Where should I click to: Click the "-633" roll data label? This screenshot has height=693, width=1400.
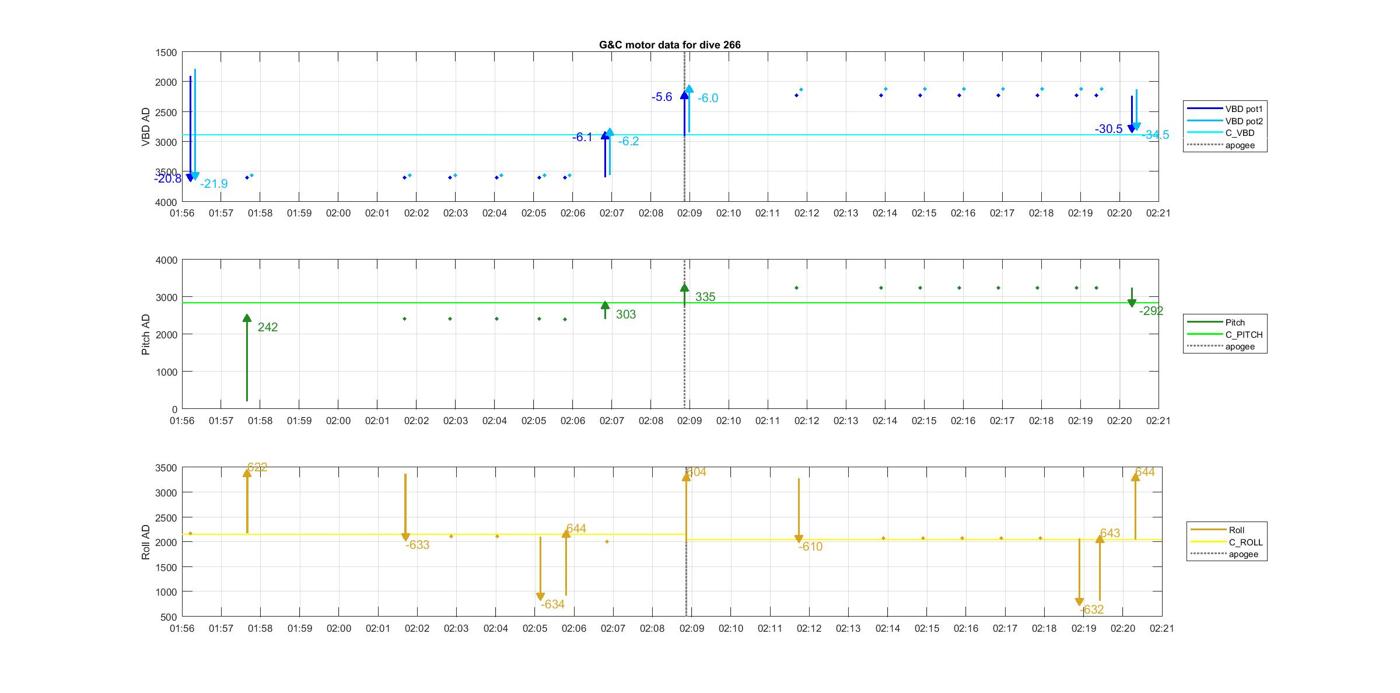pos(417,545)
